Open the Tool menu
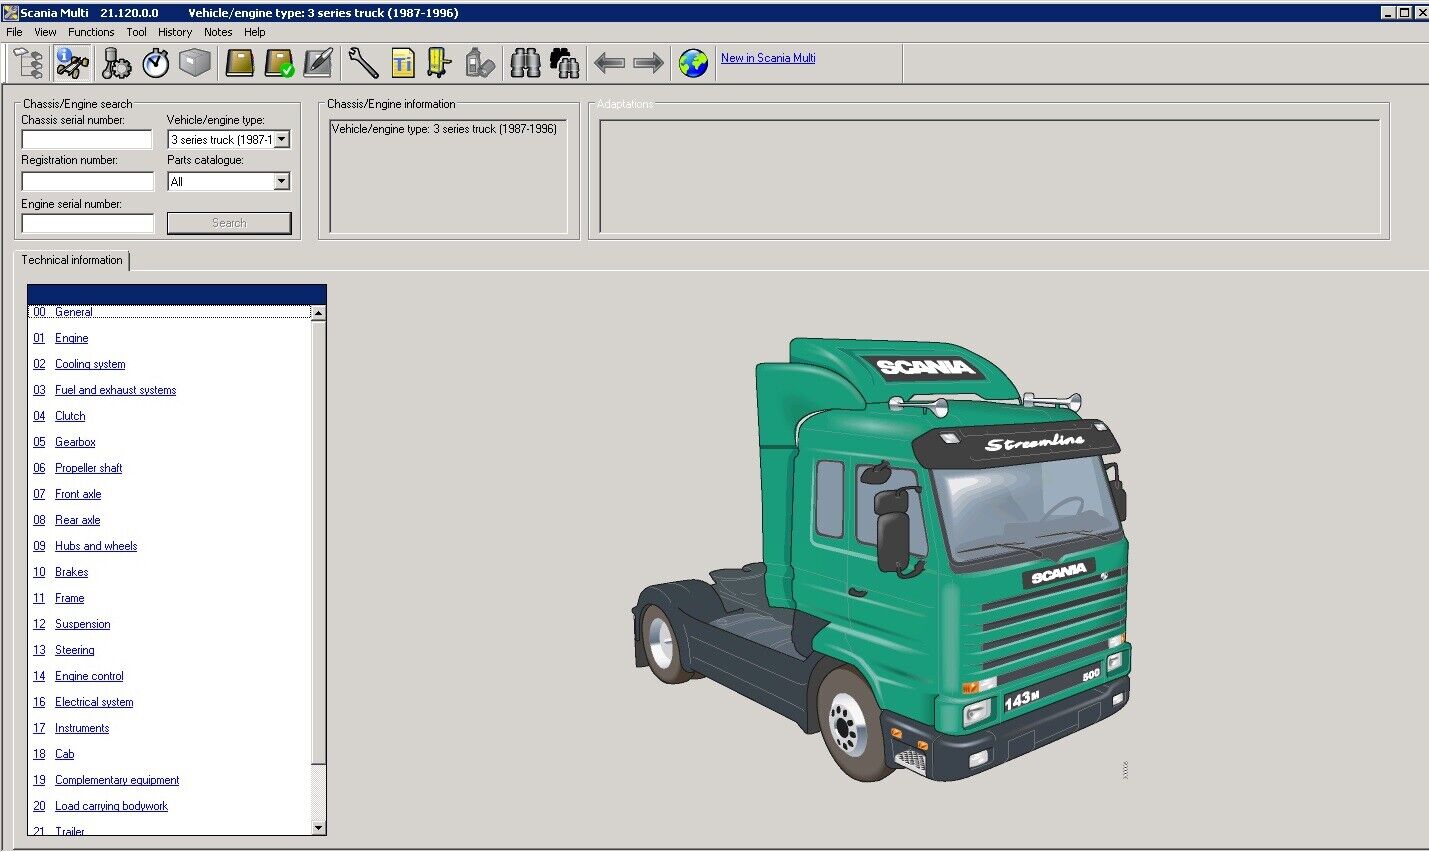This screenshot has width=1429, height=852. pos(136,32)
